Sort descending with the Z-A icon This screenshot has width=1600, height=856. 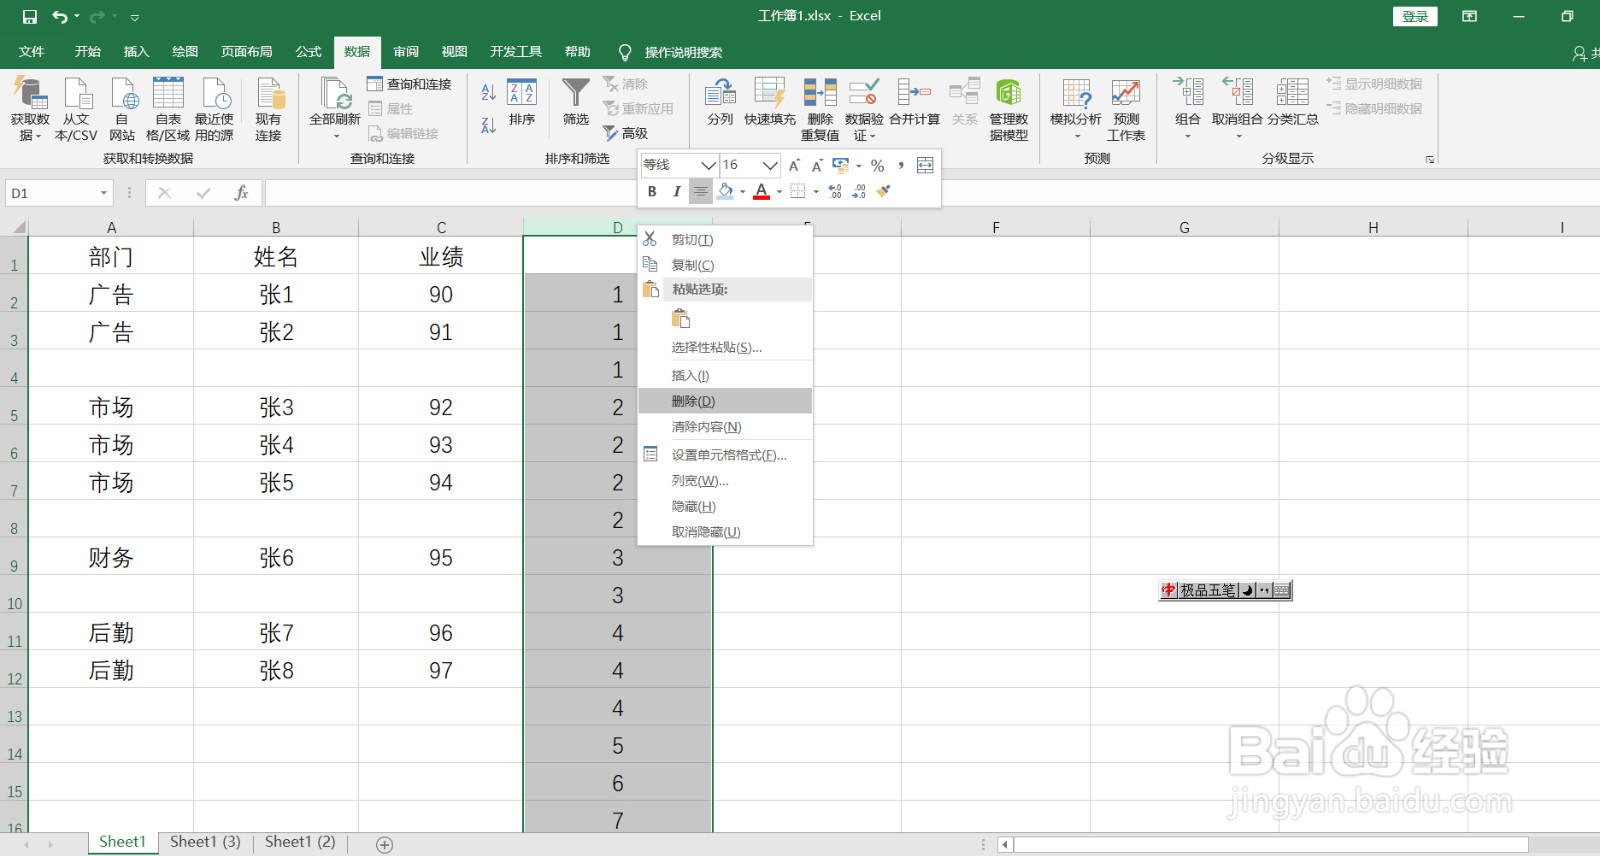[x=488, y=125]
